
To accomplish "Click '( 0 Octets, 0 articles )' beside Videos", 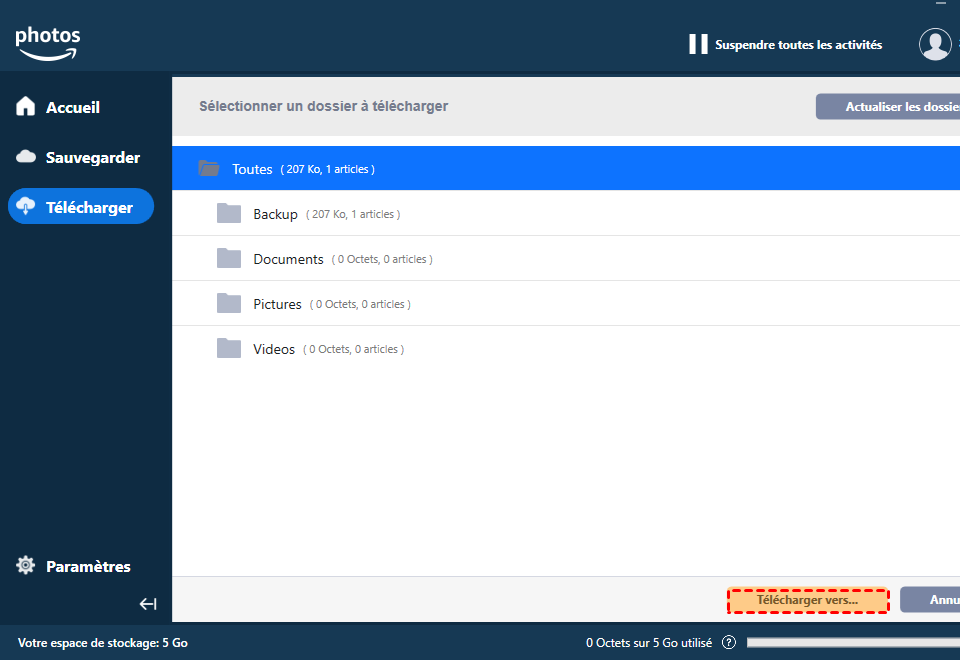I will click(x=353, y=349).
